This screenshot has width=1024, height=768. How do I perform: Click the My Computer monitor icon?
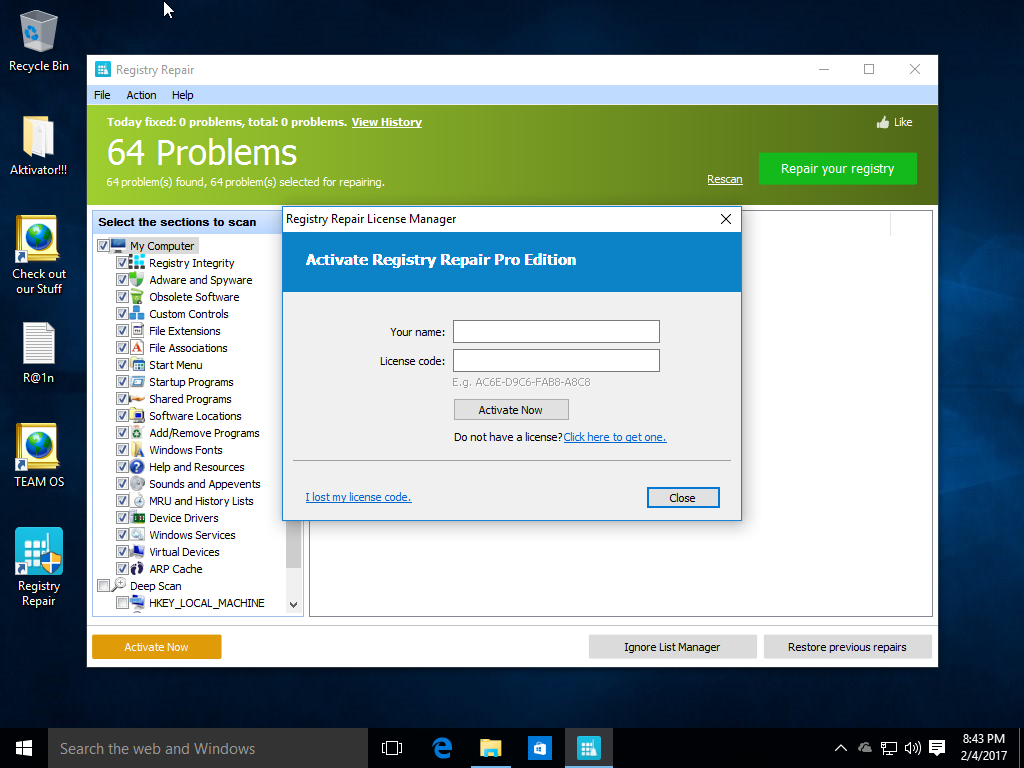coord(118,246)
